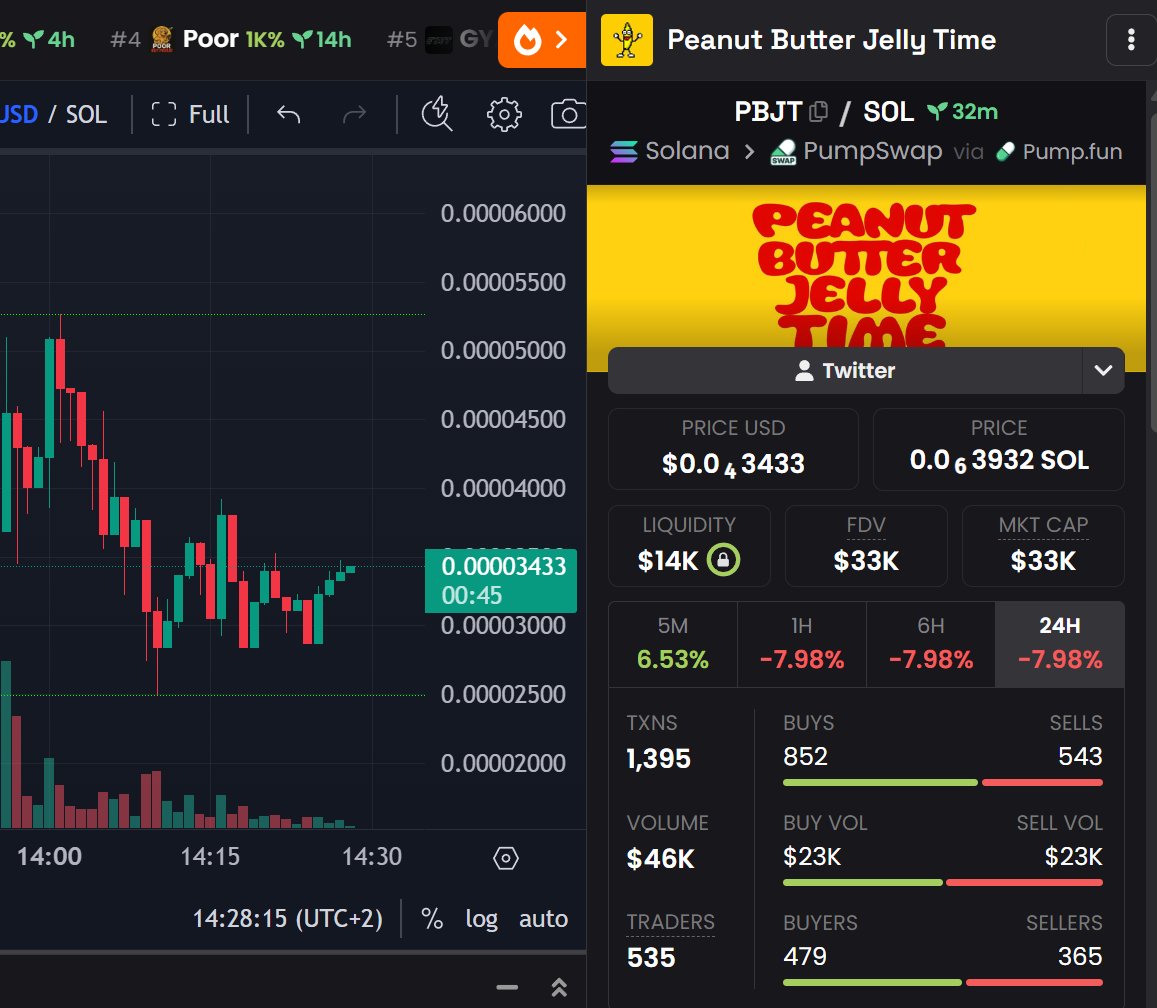This screenshot has height=1008, width=1157.
Task: Click the Solana chain icon
Action: click(624, 151)
